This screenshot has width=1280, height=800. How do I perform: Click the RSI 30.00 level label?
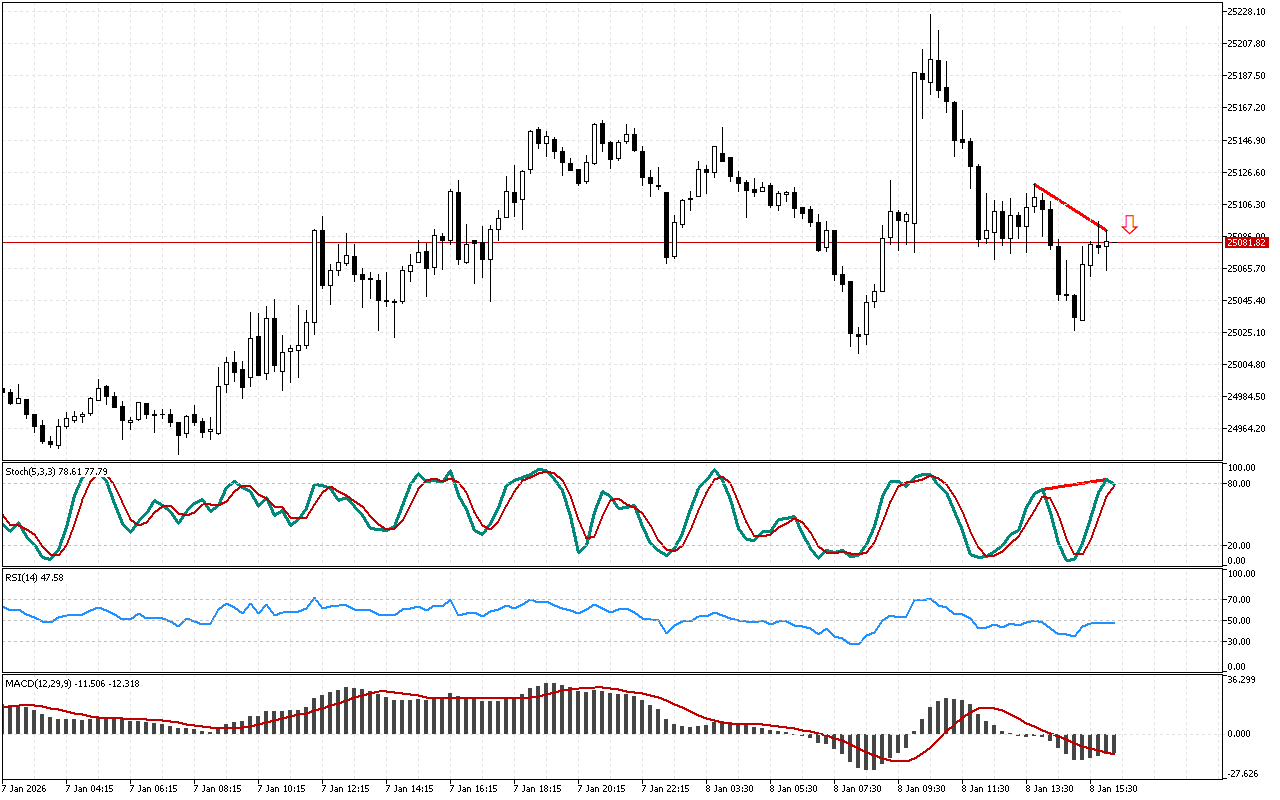[1240, 641]
